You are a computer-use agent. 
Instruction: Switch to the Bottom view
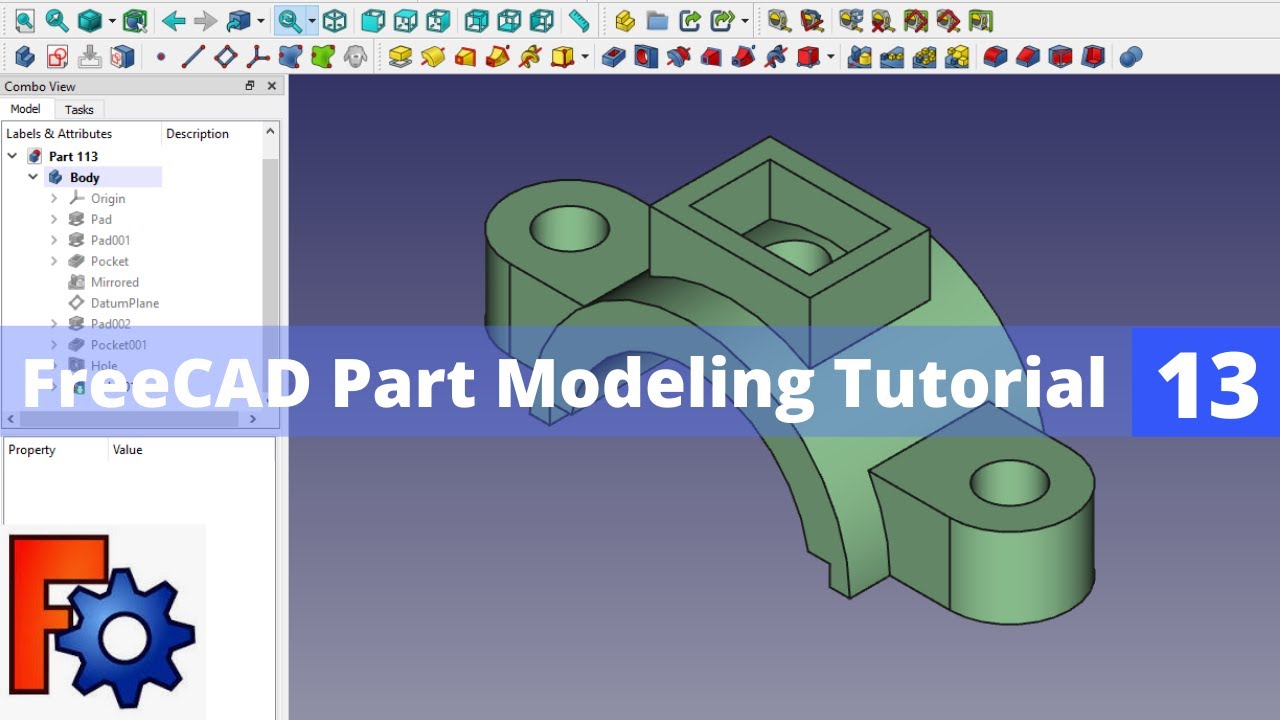pyautogui.click(x=509, y=20)
